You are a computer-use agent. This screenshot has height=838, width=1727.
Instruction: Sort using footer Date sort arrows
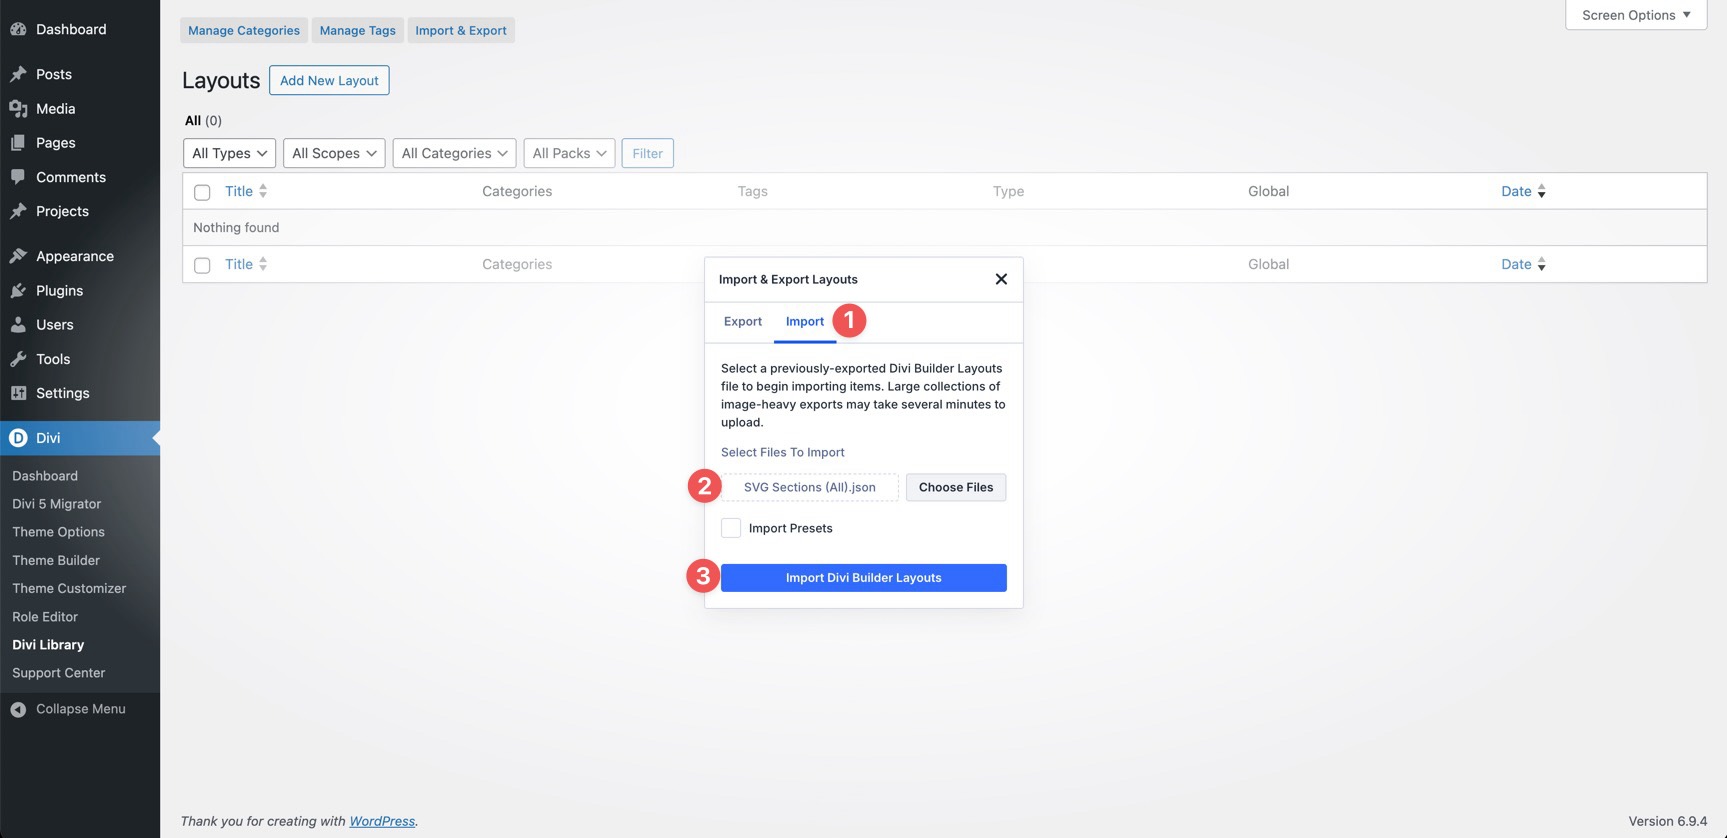[x=1541, y=264]
